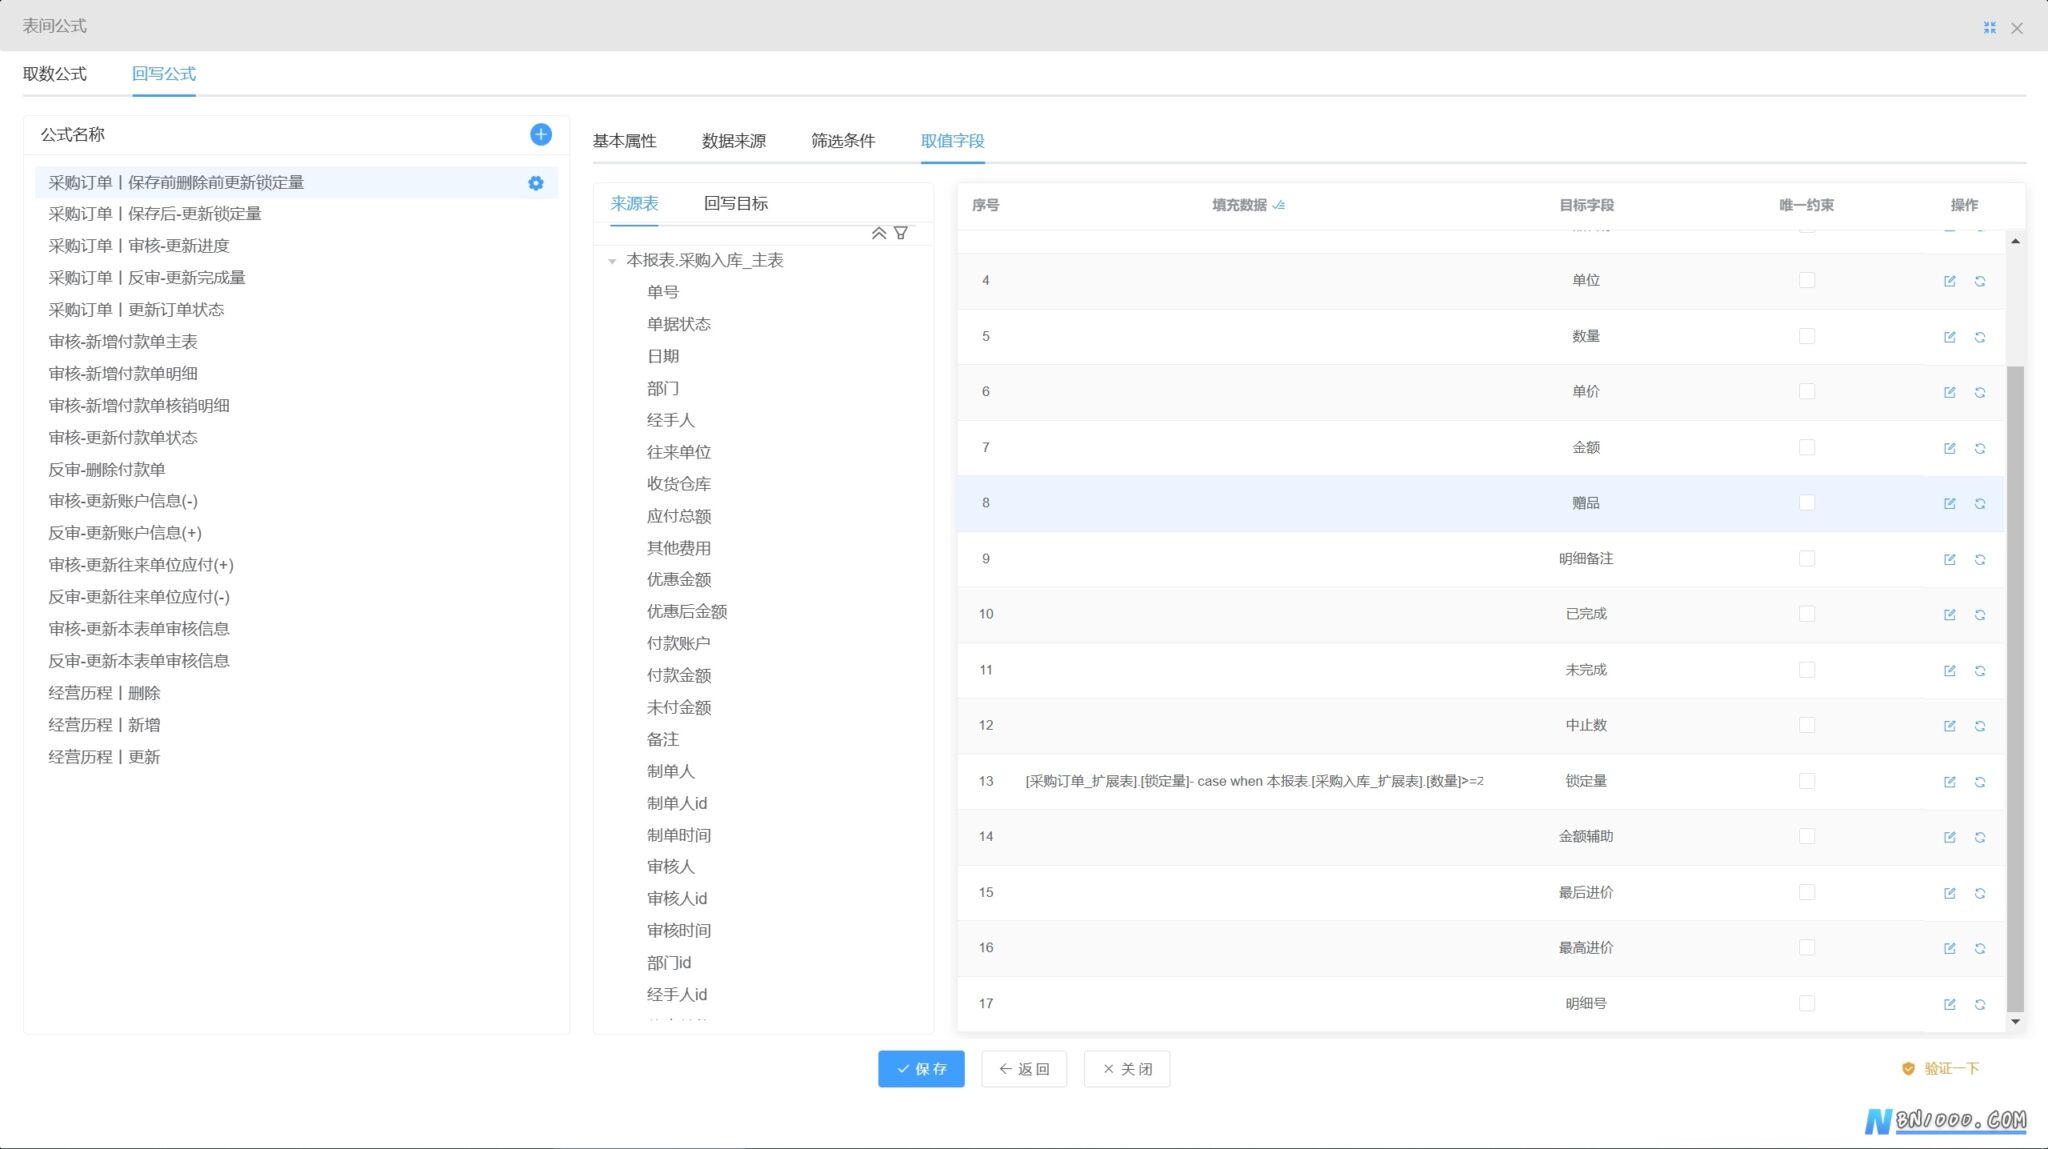Edit row 6 单价 field

pos(1950,392)
